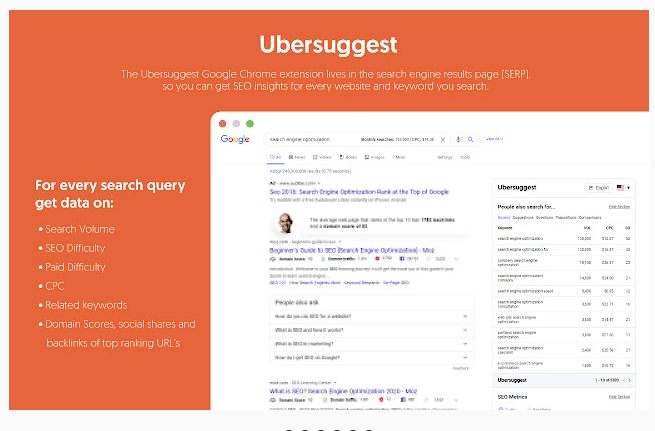Screen dimensions: 655x431
Task: Open the Keyword Research sitelink
Action: (362, 283)
